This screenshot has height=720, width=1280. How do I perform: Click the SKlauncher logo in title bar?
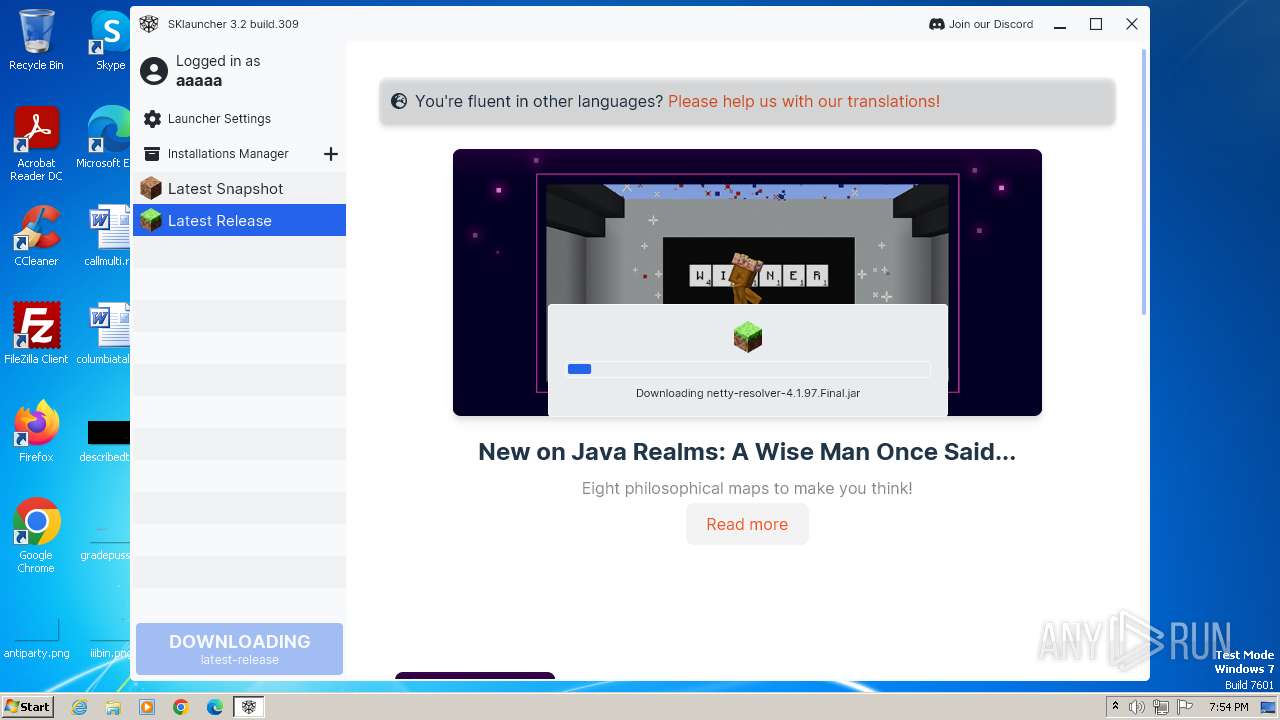(148, 24)
